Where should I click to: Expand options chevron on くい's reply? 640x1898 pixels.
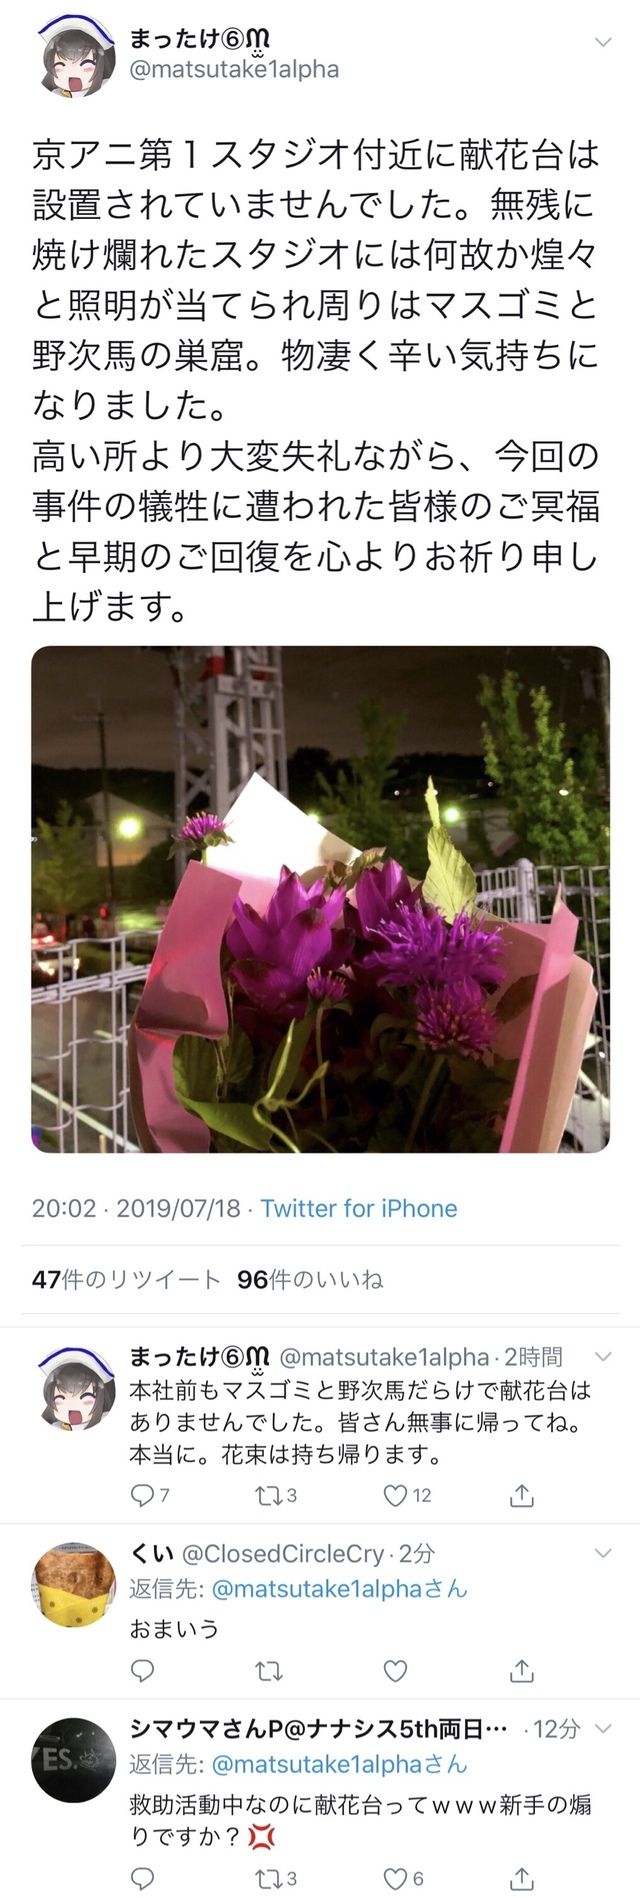[x=603, y=1553]
